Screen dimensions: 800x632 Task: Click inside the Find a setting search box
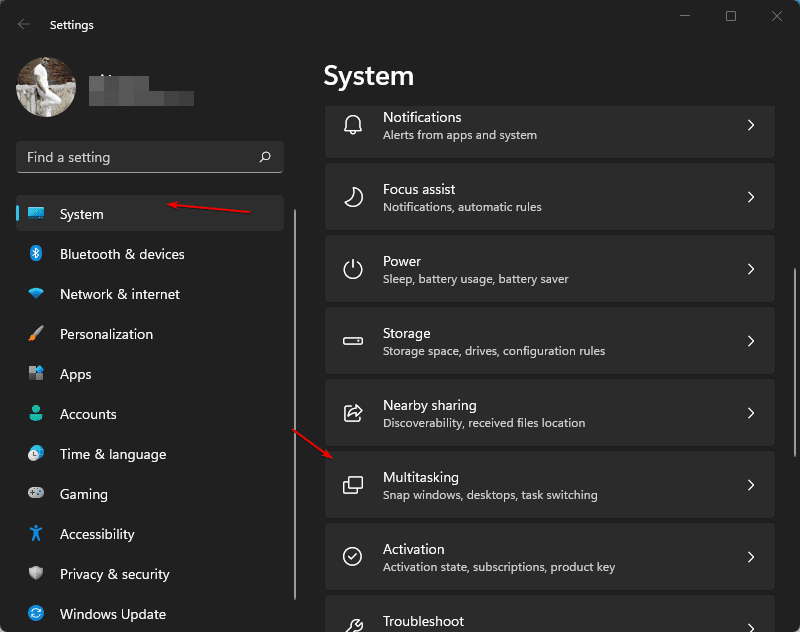150,157
